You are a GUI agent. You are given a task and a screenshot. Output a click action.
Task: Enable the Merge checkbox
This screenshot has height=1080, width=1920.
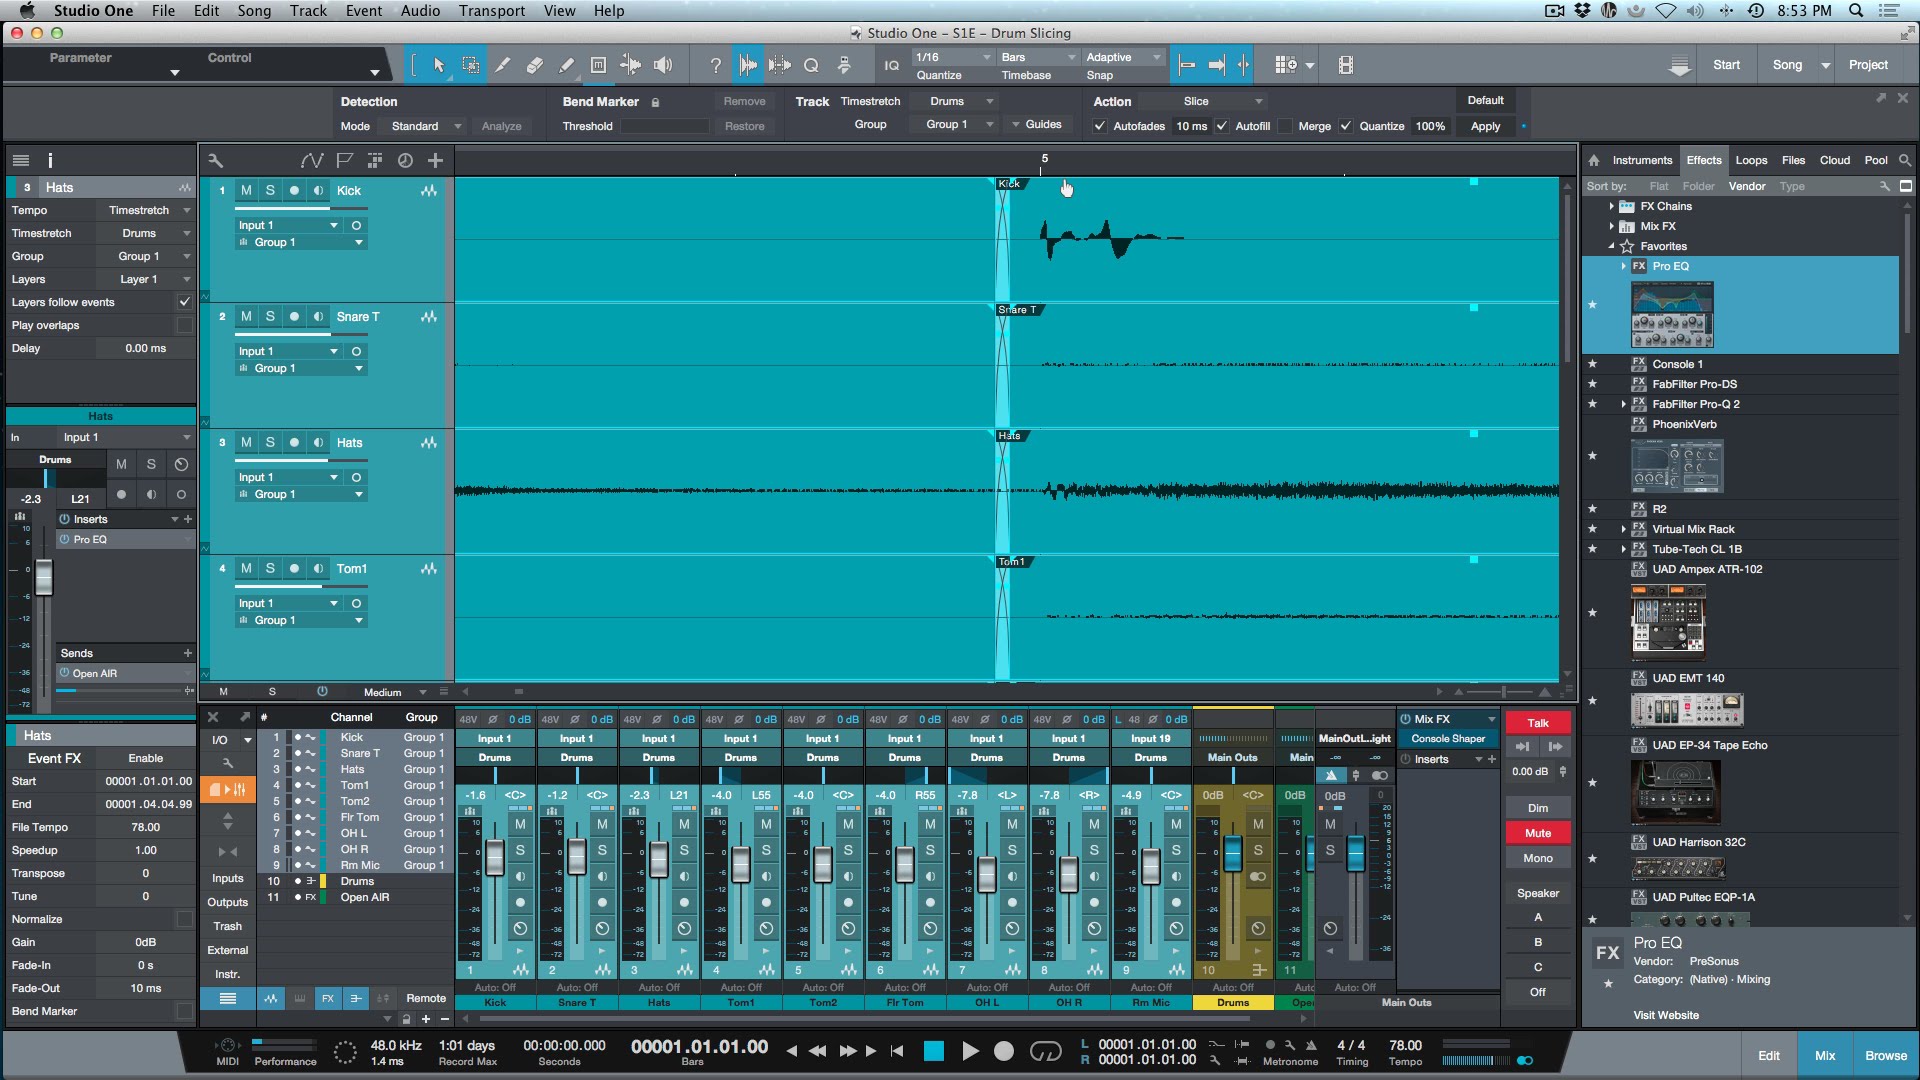(x=1286, y=126)
